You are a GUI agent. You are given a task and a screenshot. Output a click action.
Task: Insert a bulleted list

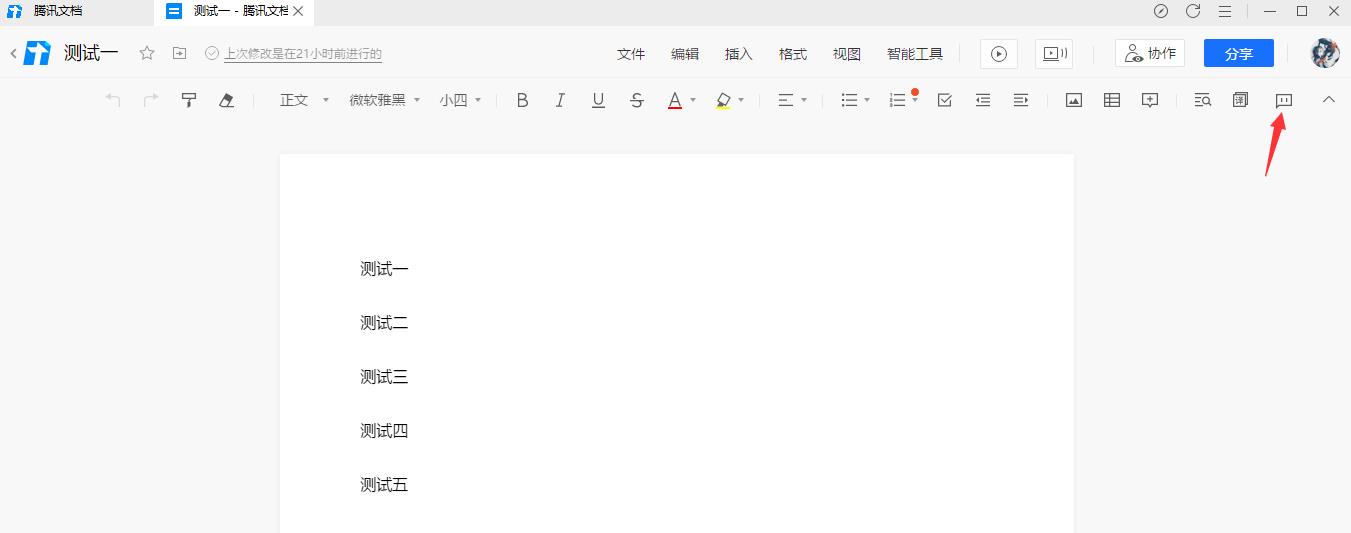pyautogui.click(x=849, y=100)
